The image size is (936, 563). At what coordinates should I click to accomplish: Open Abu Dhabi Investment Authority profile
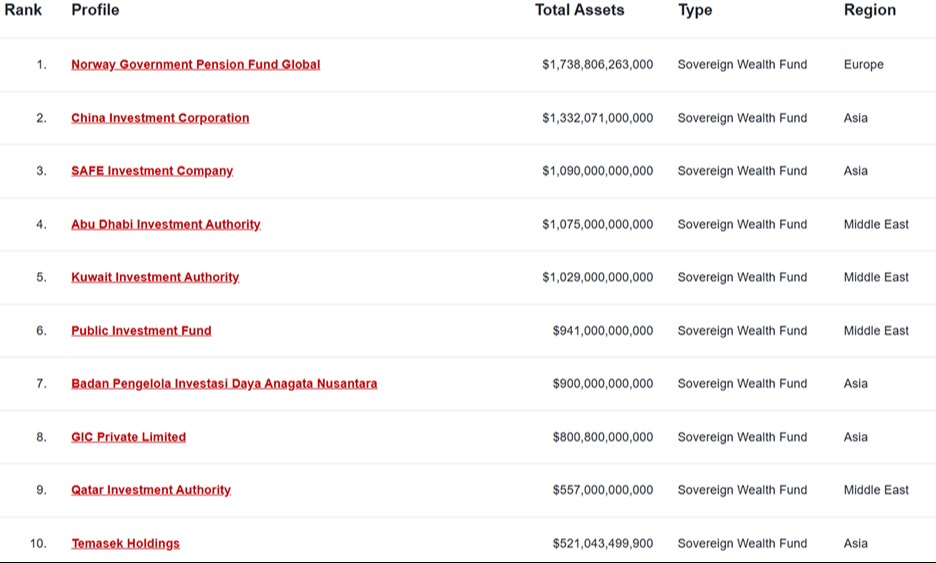(x=166, y=224)
